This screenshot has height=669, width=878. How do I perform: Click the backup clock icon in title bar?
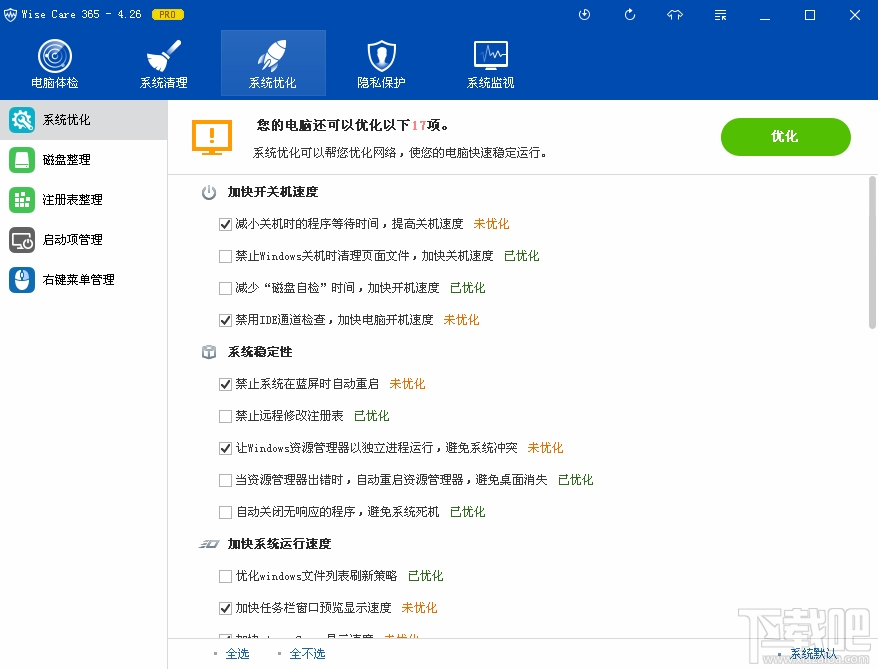pyautogui.click(x=585, y=15)
